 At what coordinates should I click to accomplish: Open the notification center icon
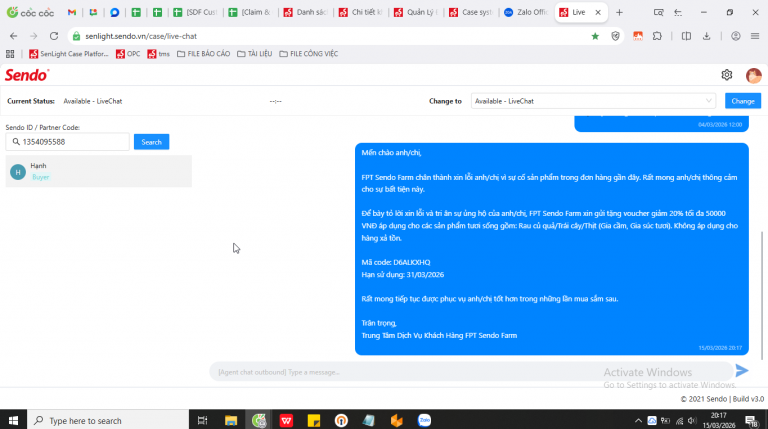point(751,420)
